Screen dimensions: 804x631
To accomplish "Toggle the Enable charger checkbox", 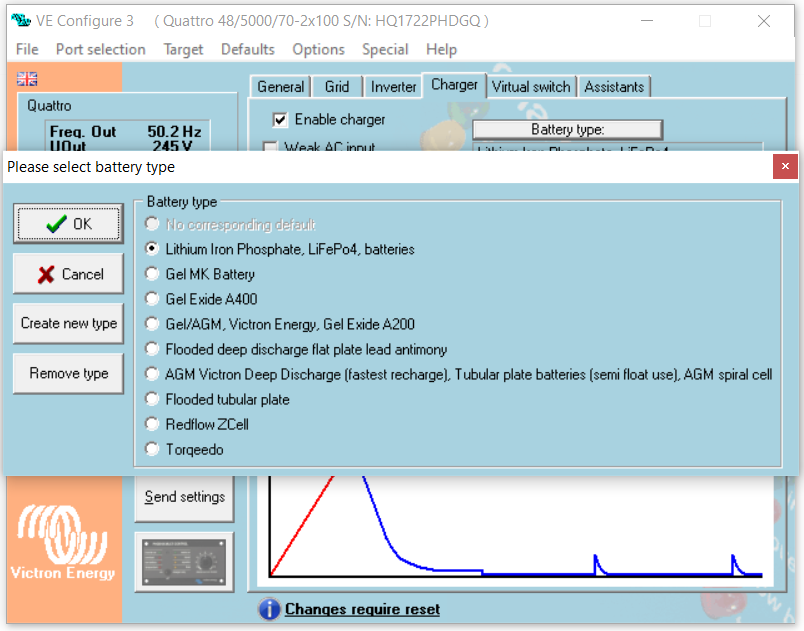I will [x=280, y=120].
